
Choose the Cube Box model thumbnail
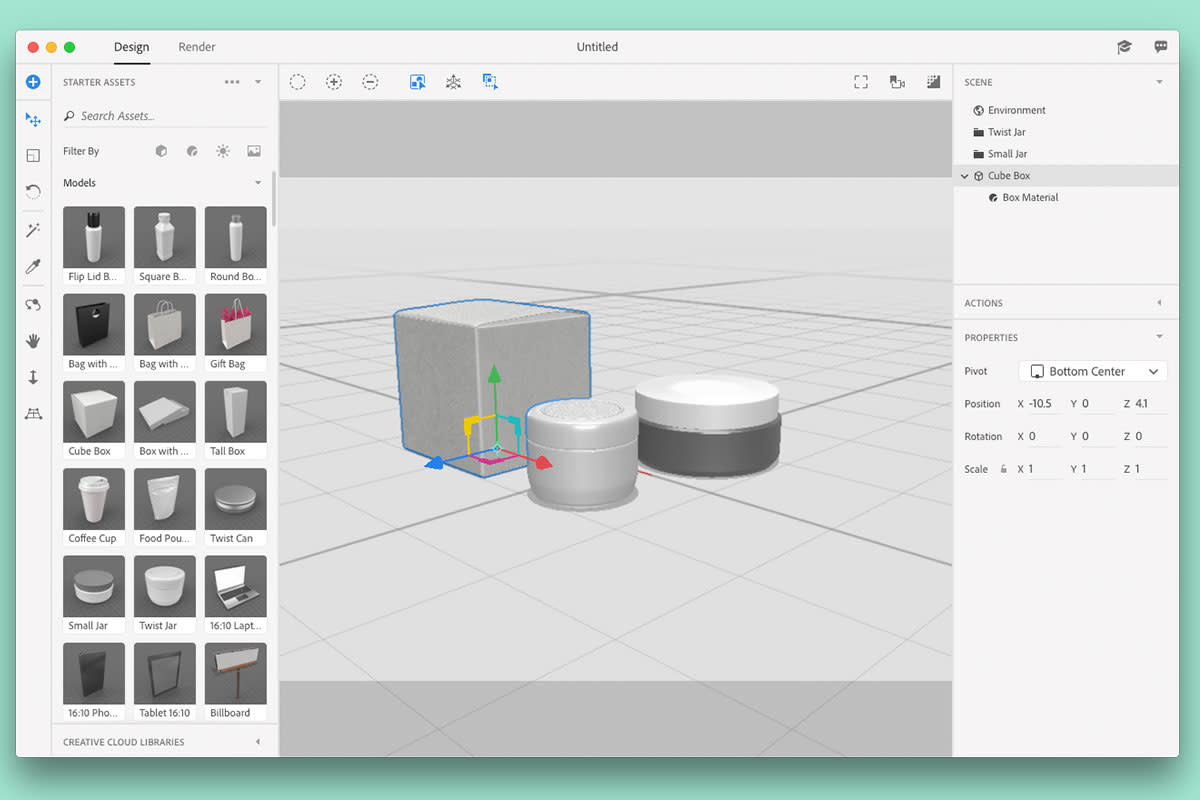click(x=94, y=412)
